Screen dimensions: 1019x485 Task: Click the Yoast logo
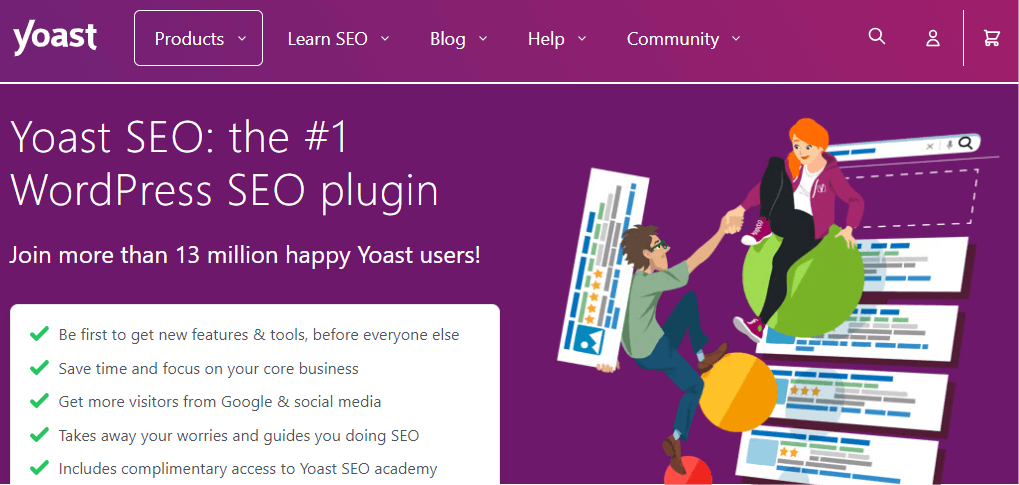[x=55, y=37]
